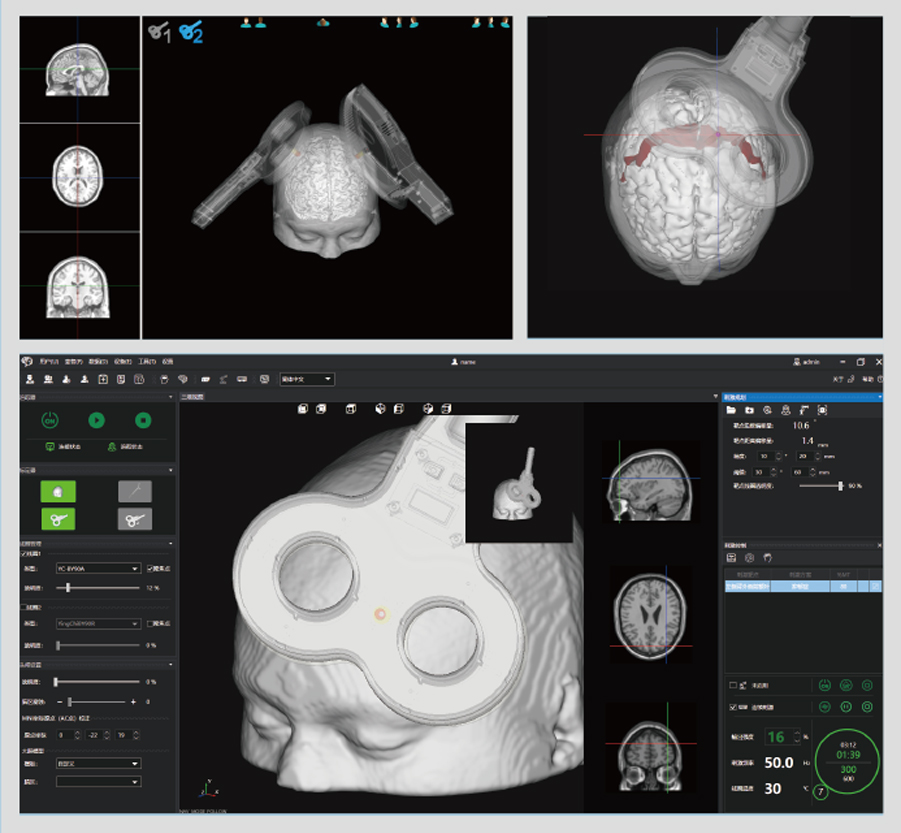901x833 pixels.
Task: Toggle the checkbox beside YC-BV90A dropdown
Action: pos(150,568)
